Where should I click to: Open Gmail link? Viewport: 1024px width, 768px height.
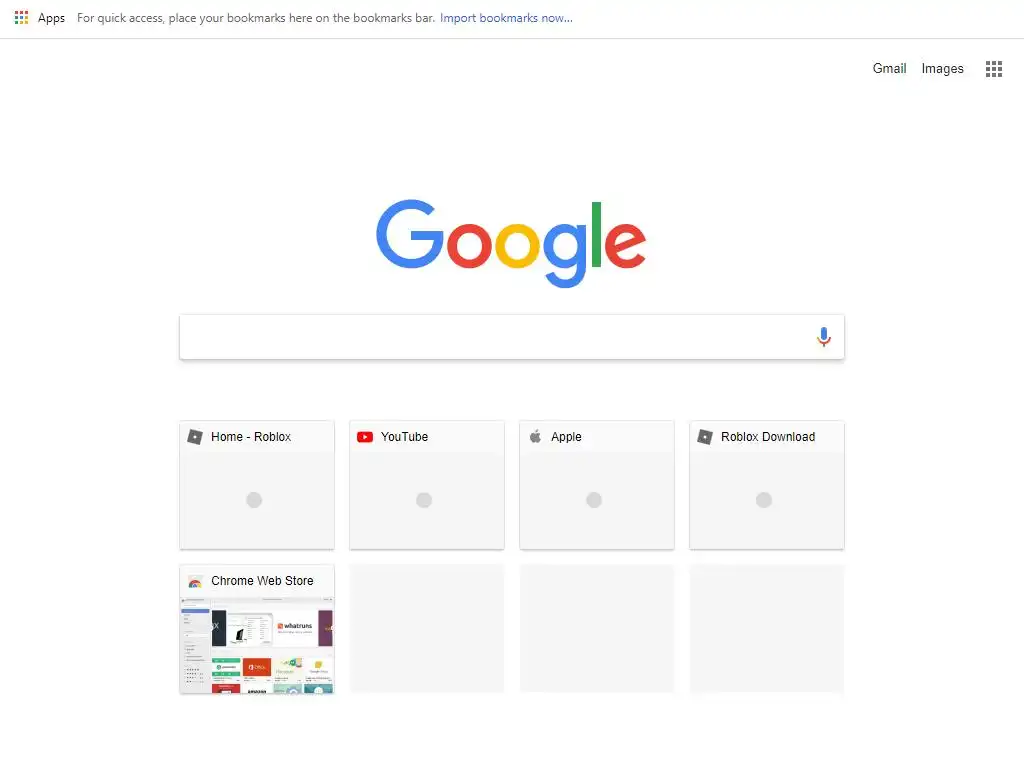889,69
